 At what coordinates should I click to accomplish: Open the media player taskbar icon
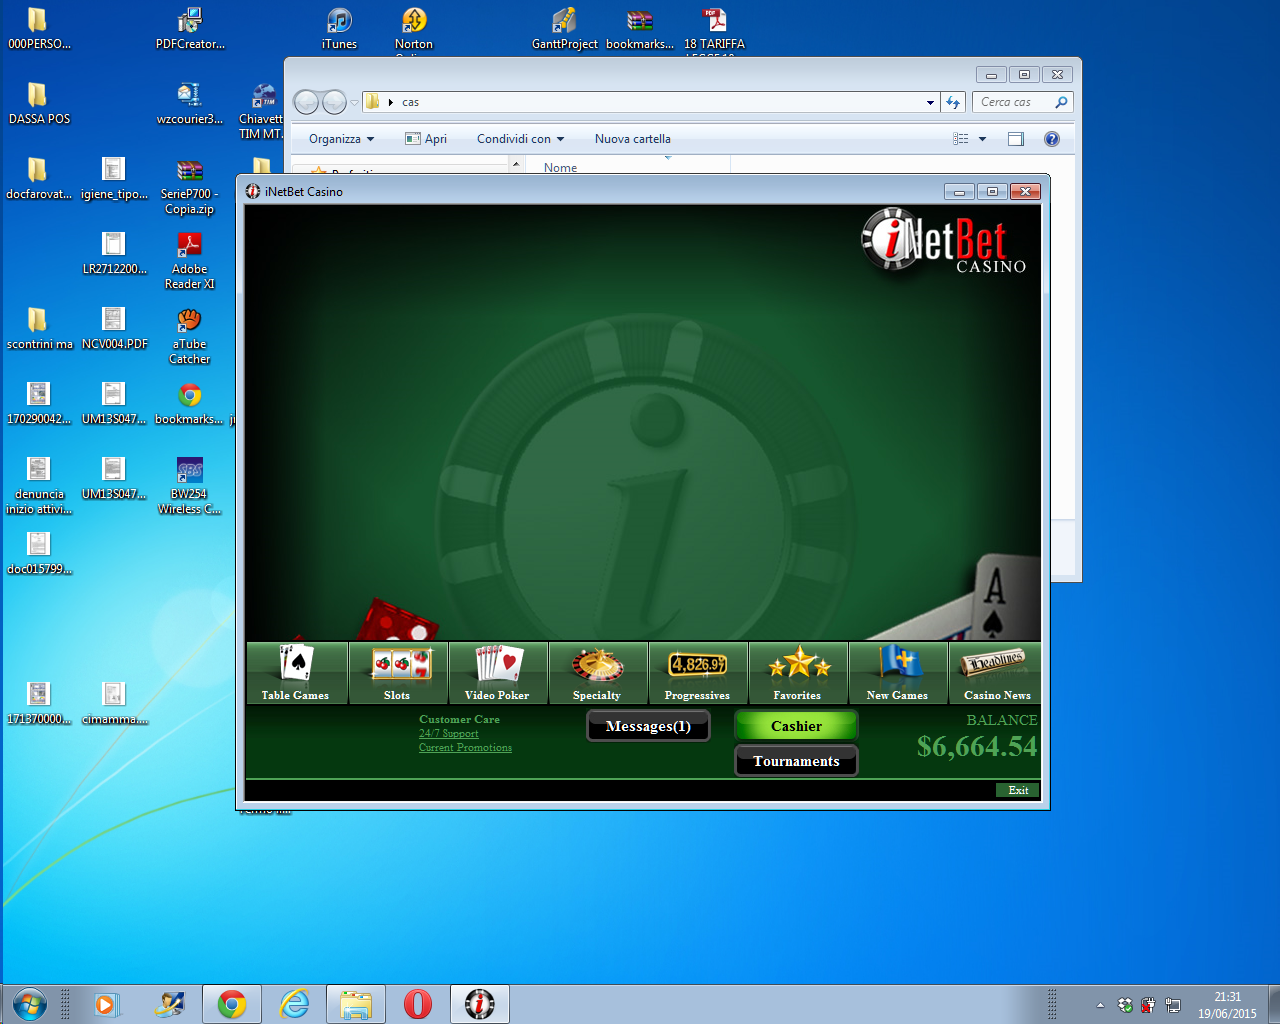pyautogui.click(x=106, y=1004)
